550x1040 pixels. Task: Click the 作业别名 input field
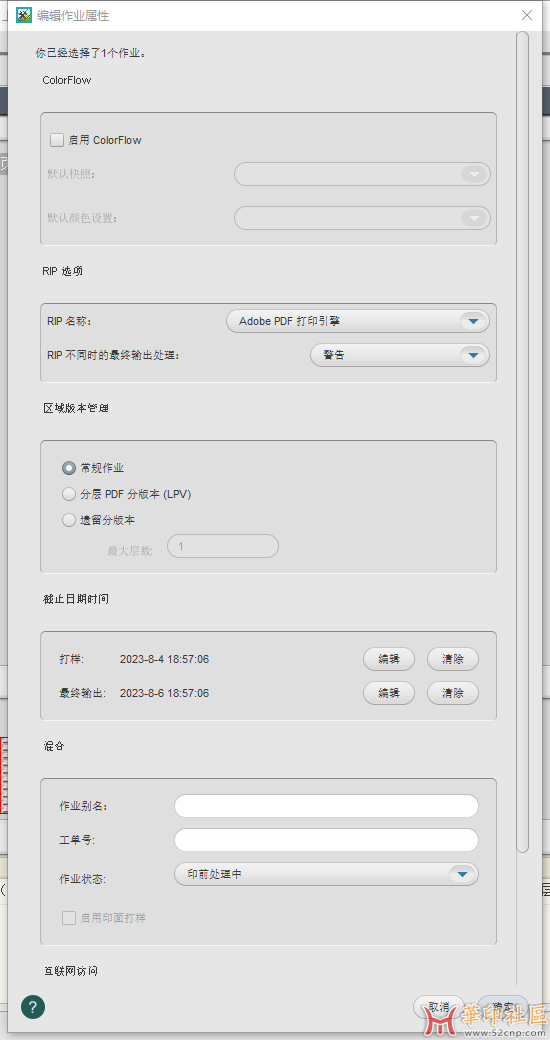(x=326, y=806)
